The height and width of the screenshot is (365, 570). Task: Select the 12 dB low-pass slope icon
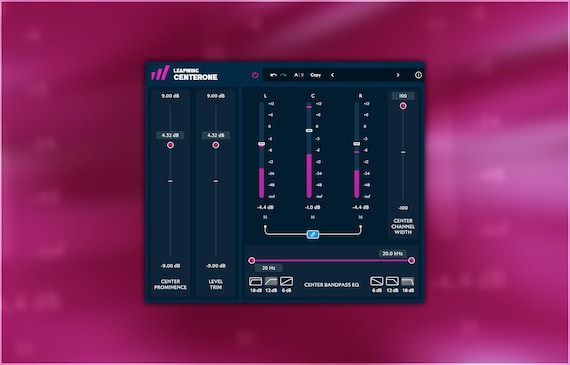tap(392, 281)
